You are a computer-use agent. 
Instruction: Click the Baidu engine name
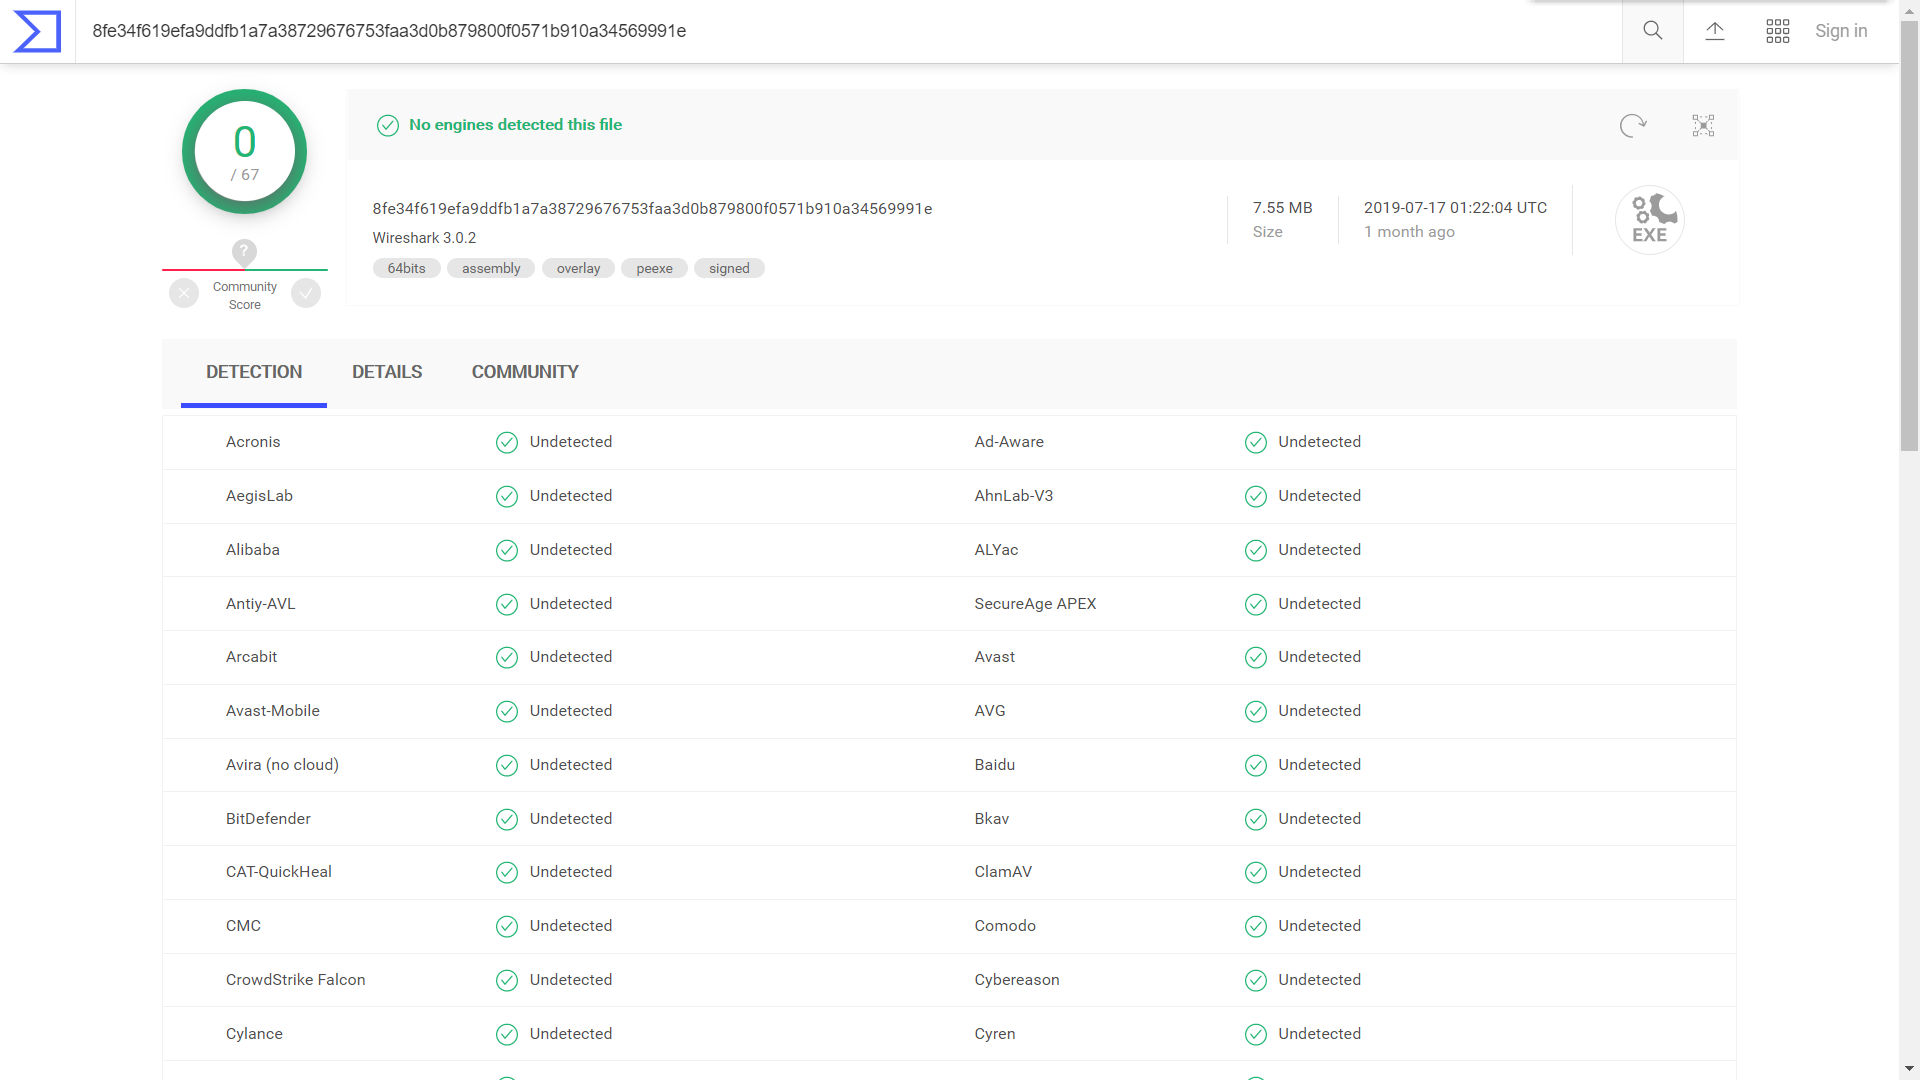pos(995,765)
